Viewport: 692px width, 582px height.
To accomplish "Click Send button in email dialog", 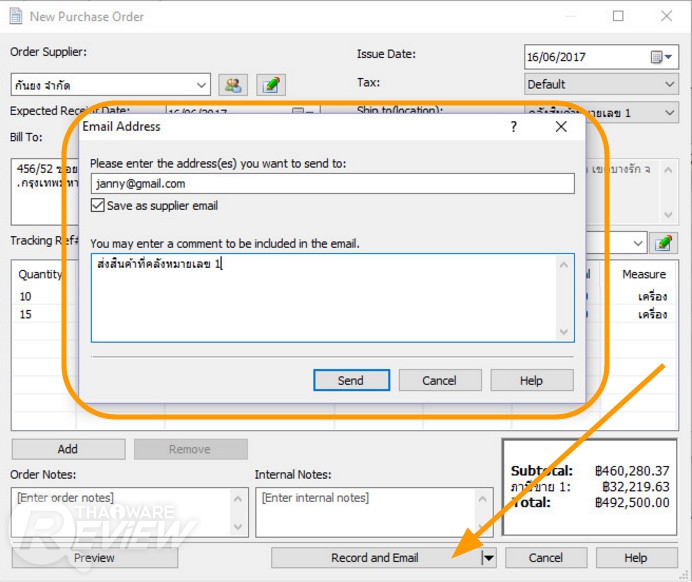I will [351, 380].
